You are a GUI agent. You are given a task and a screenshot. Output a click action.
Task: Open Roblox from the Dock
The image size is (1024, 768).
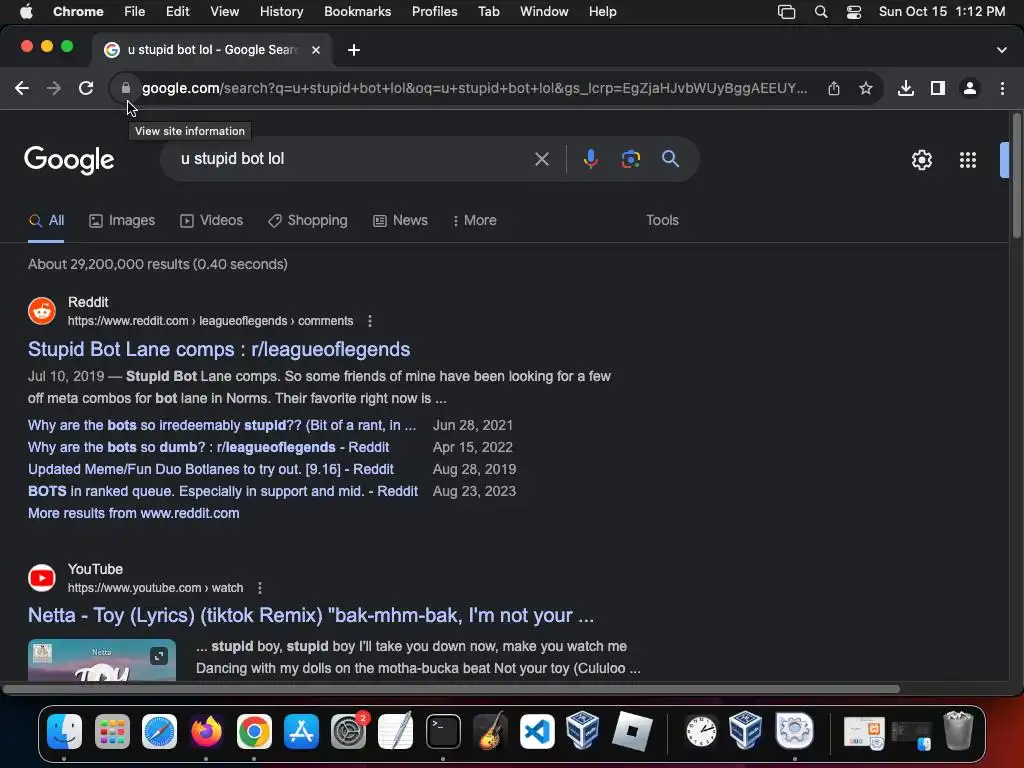632,731
